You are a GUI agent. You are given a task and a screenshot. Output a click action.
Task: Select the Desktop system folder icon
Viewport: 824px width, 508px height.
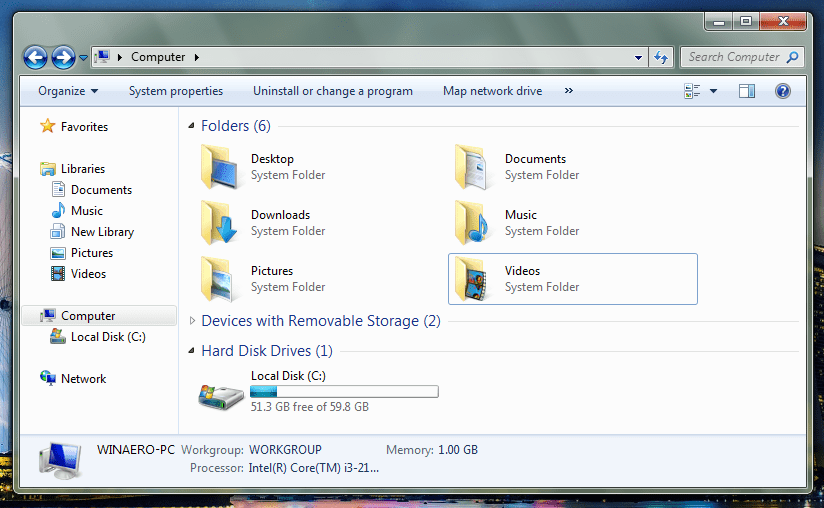(221, 167)
